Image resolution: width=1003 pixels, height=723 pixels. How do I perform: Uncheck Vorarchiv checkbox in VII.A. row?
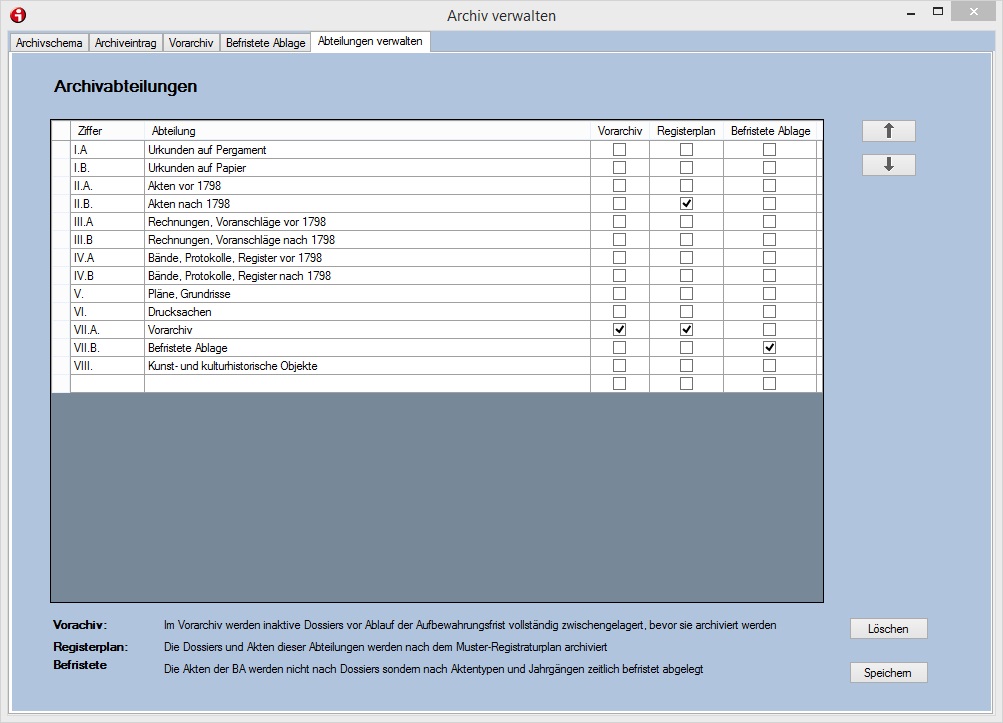(619, 330)
